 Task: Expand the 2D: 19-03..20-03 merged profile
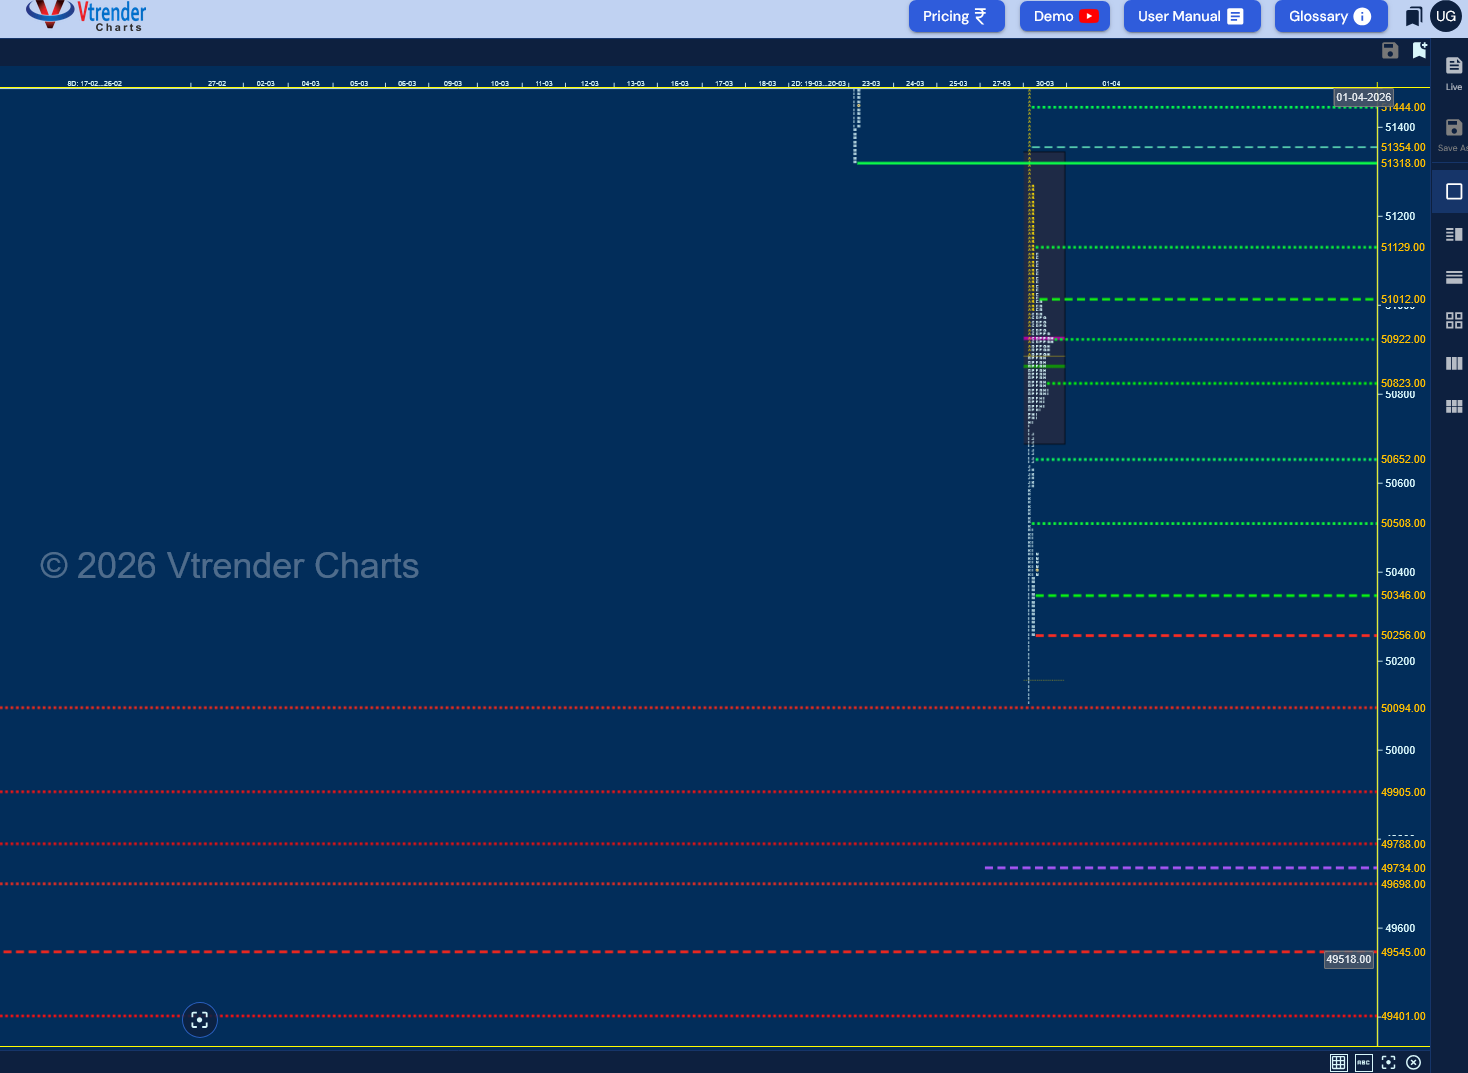click(x=819, y=83)
